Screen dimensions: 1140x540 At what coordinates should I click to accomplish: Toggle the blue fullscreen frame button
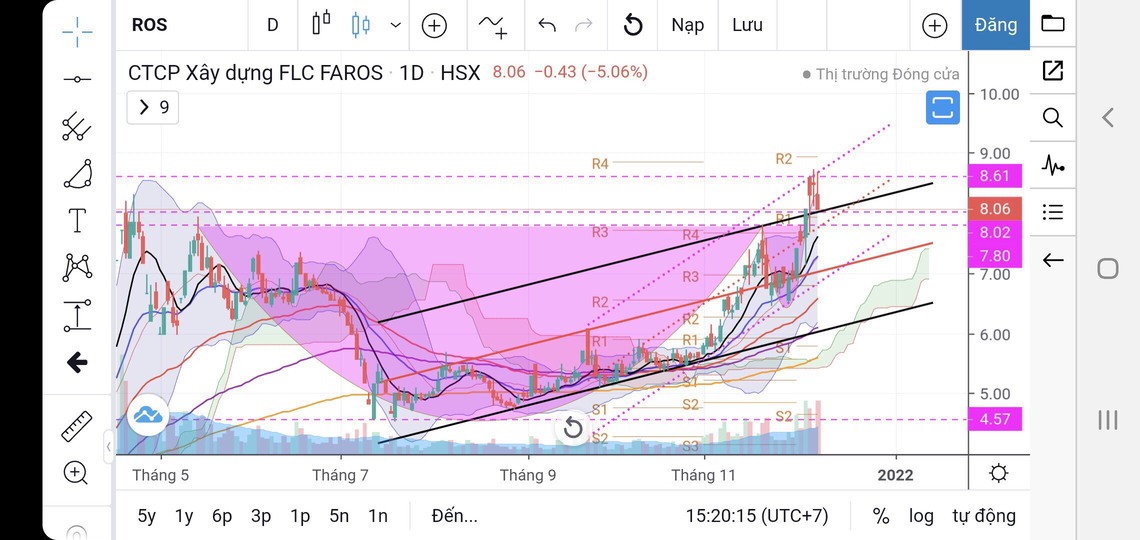(x=942, y=108)
